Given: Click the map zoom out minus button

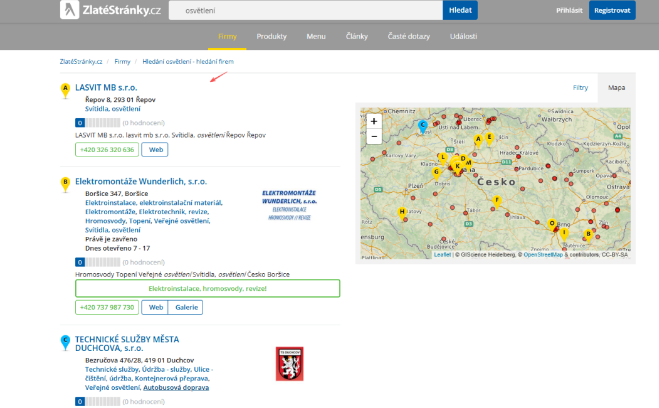Looking at the screenshot, I should (374, 135).
